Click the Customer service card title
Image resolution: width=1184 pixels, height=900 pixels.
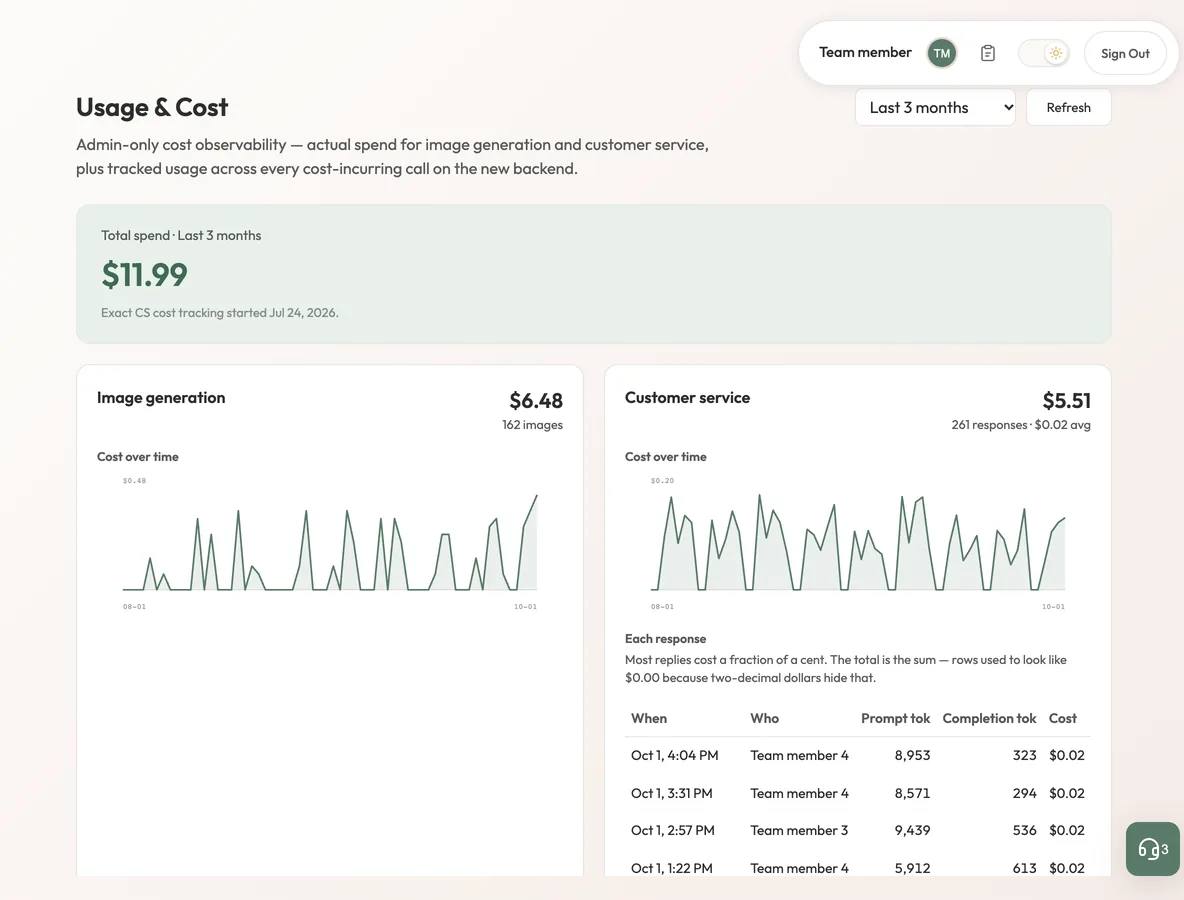click(687, 398)
